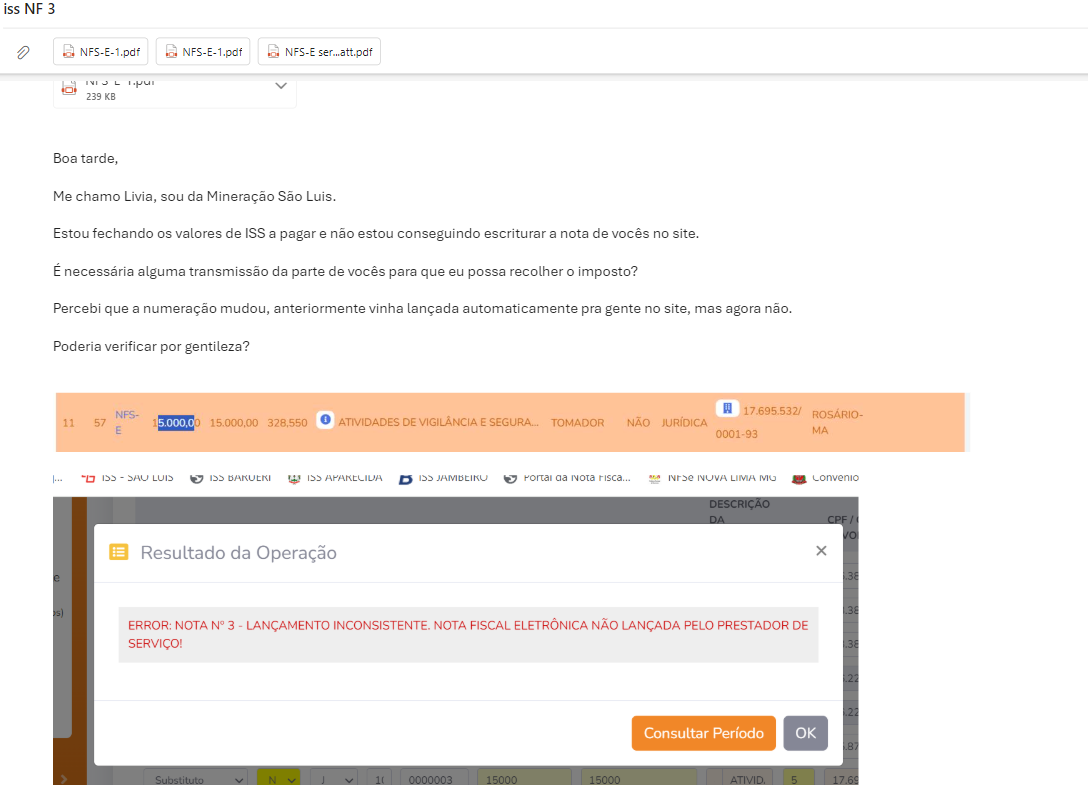Viewport: 1088px width, 806px height.
Task: Click the ISS APARECIDA bookmark favicon
Action: coord(294,478)
